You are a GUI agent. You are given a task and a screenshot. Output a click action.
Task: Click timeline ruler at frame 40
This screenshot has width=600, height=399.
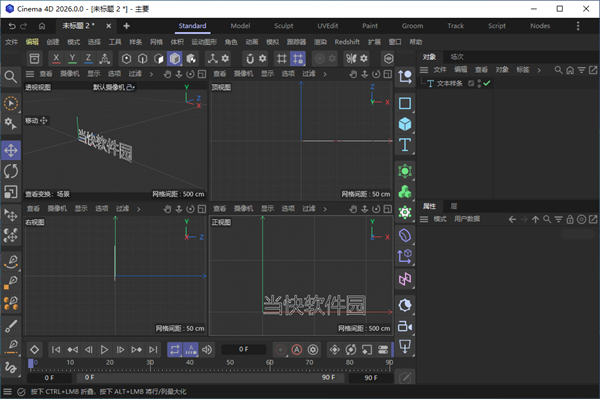tap(190, 363)
